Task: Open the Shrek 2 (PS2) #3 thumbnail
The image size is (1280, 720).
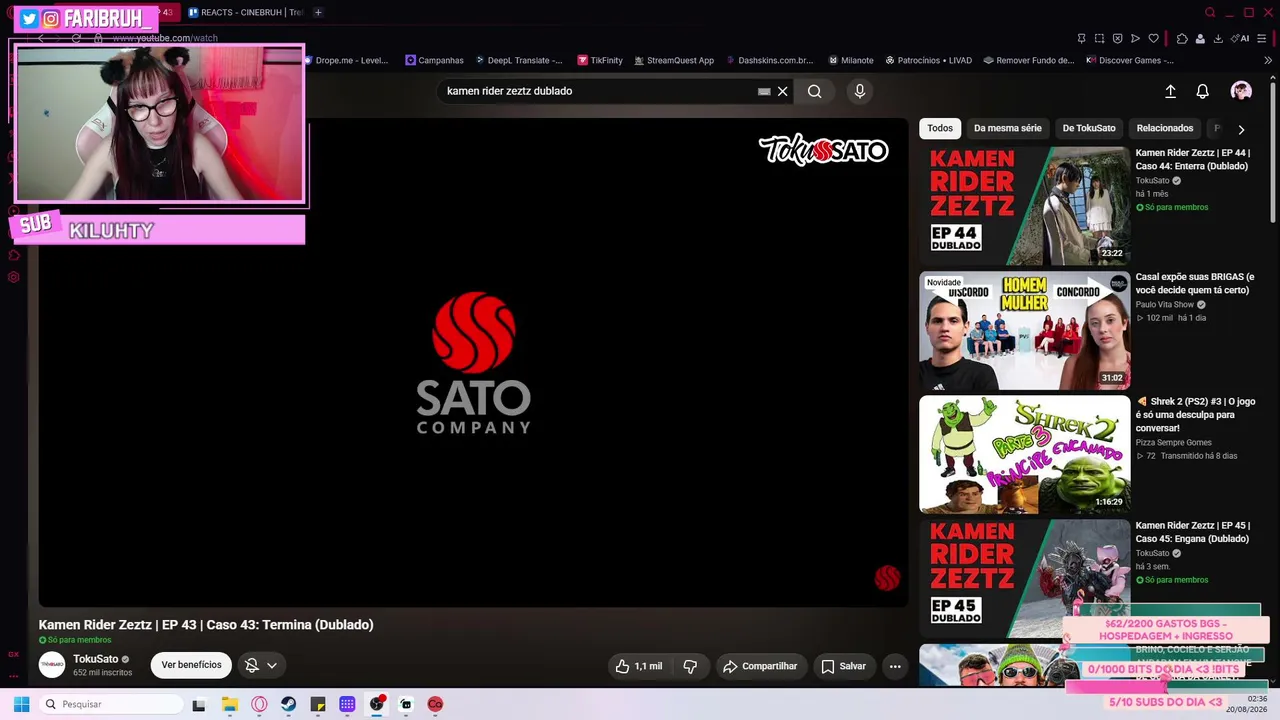Action: pos(1025,454)
